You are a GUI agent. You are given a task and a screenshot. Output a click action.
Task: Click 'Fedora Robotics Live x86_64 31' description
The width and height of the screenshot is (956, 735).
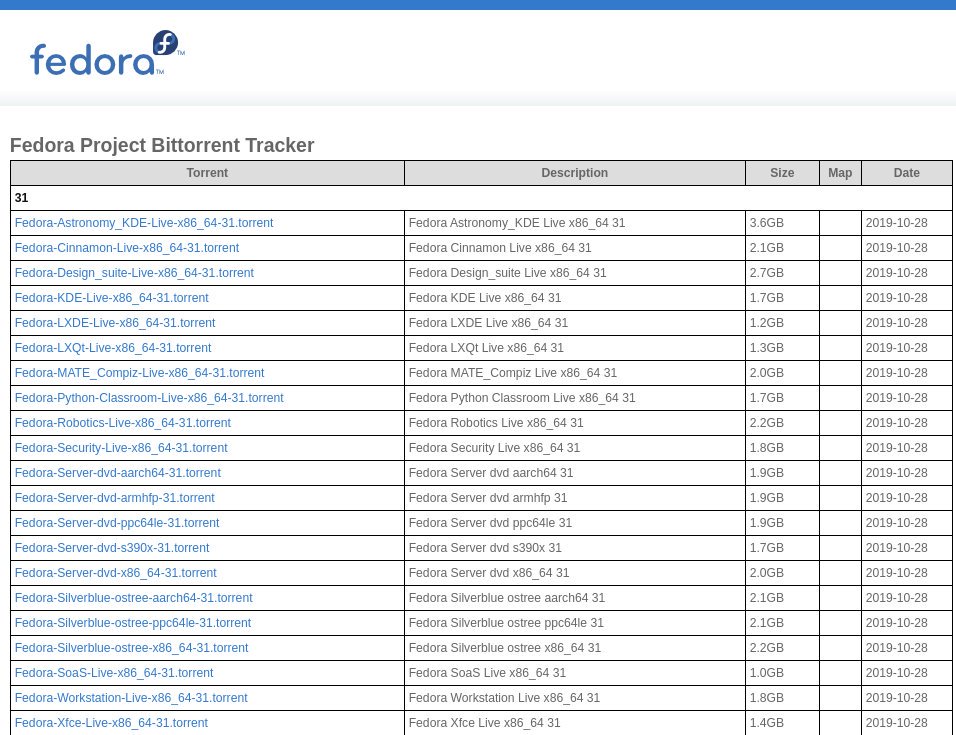(496, 423)
